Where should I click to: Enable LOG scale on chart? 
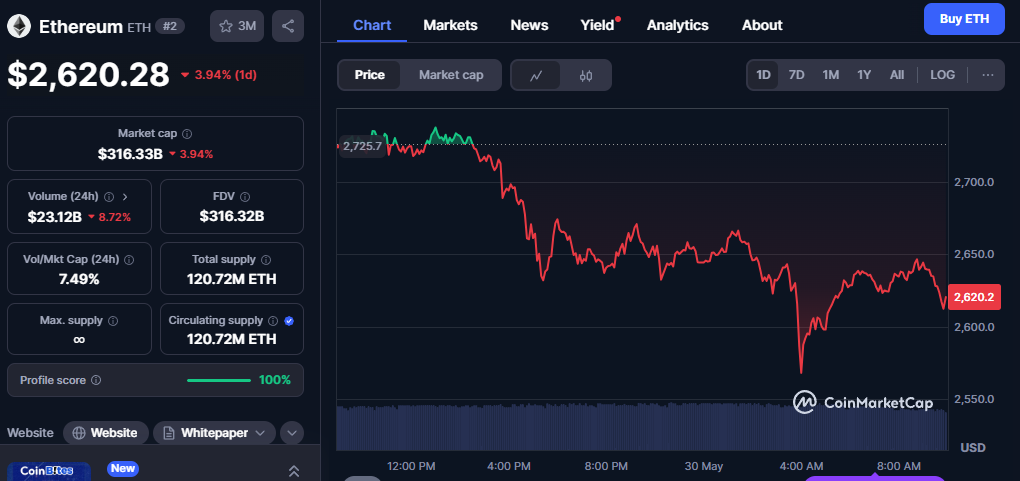click(943, 75)
